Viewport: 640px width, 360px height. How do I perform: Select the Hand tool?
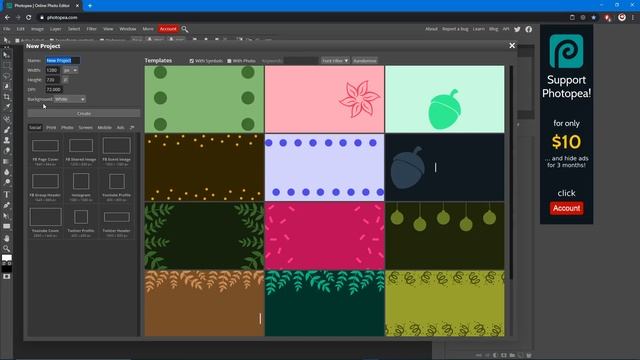click(x=7, y=238)
